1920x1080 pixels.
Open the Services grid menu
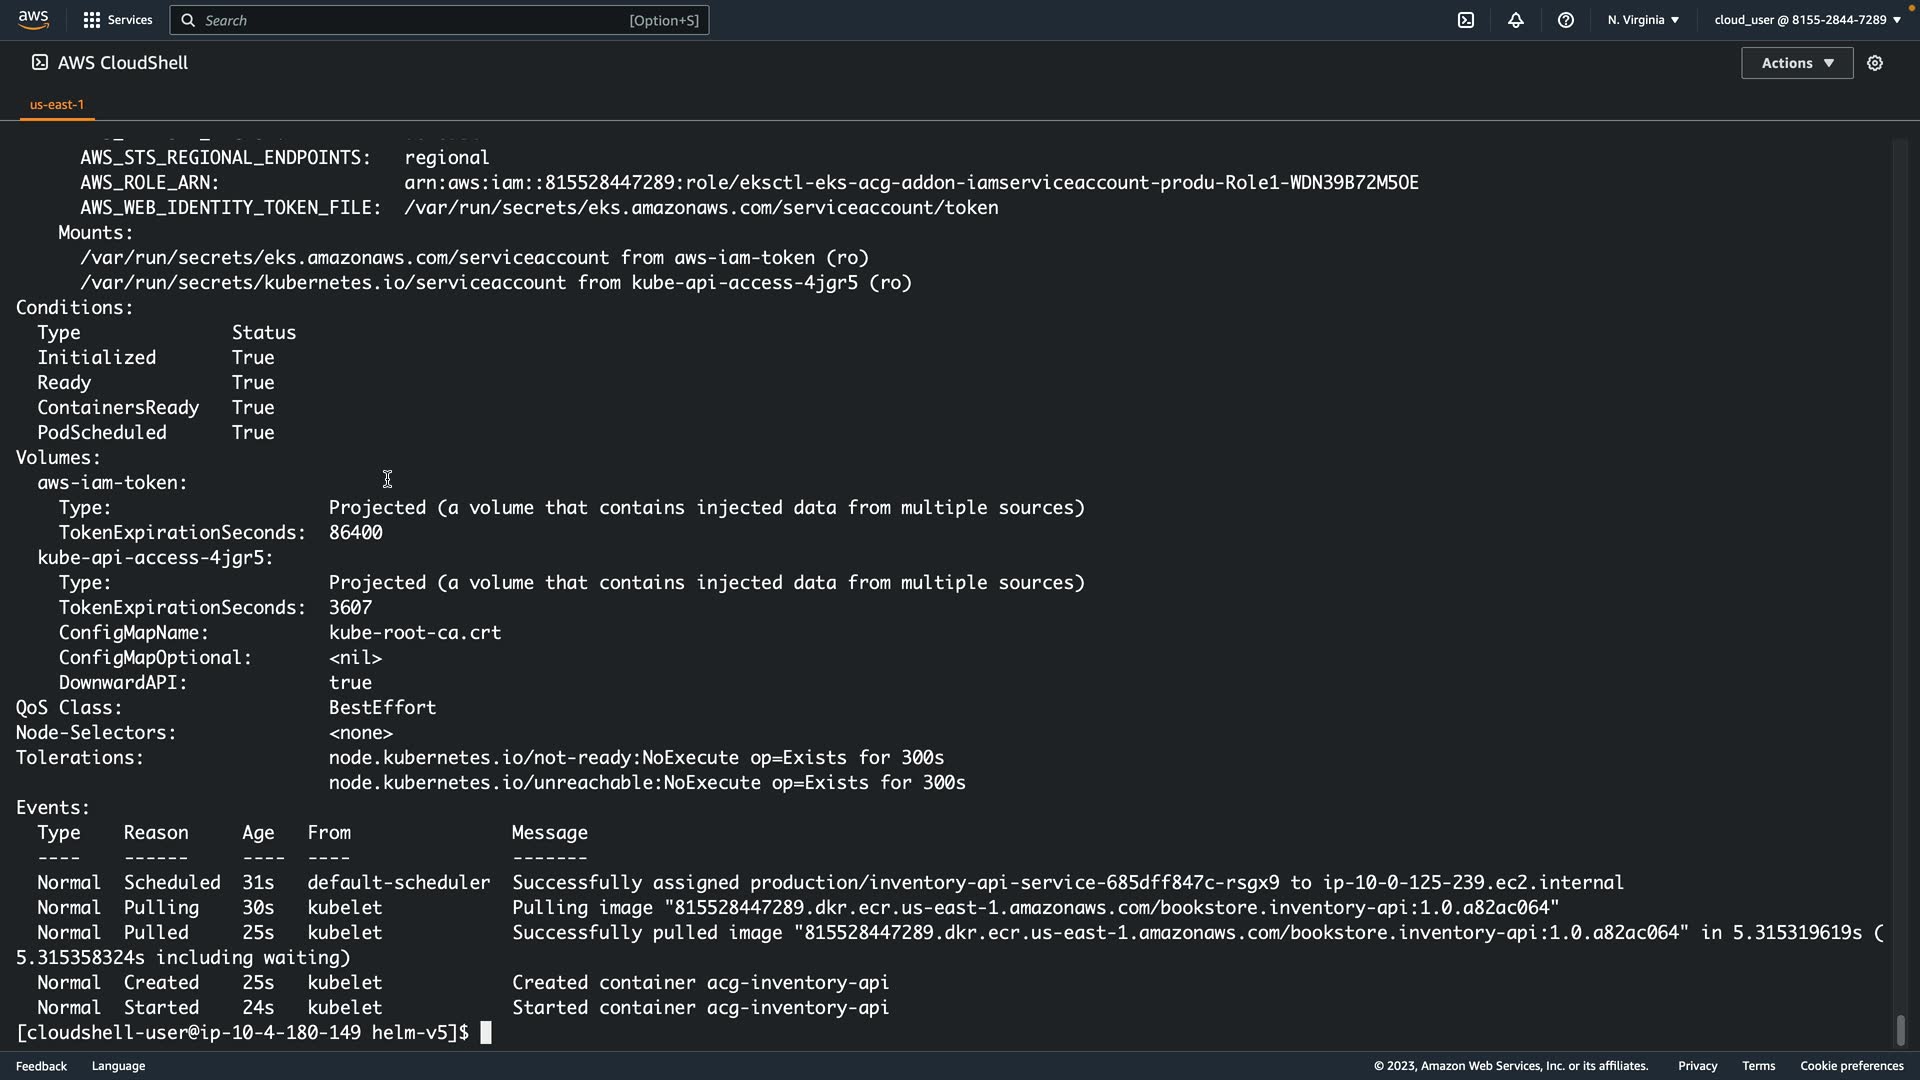92,20
